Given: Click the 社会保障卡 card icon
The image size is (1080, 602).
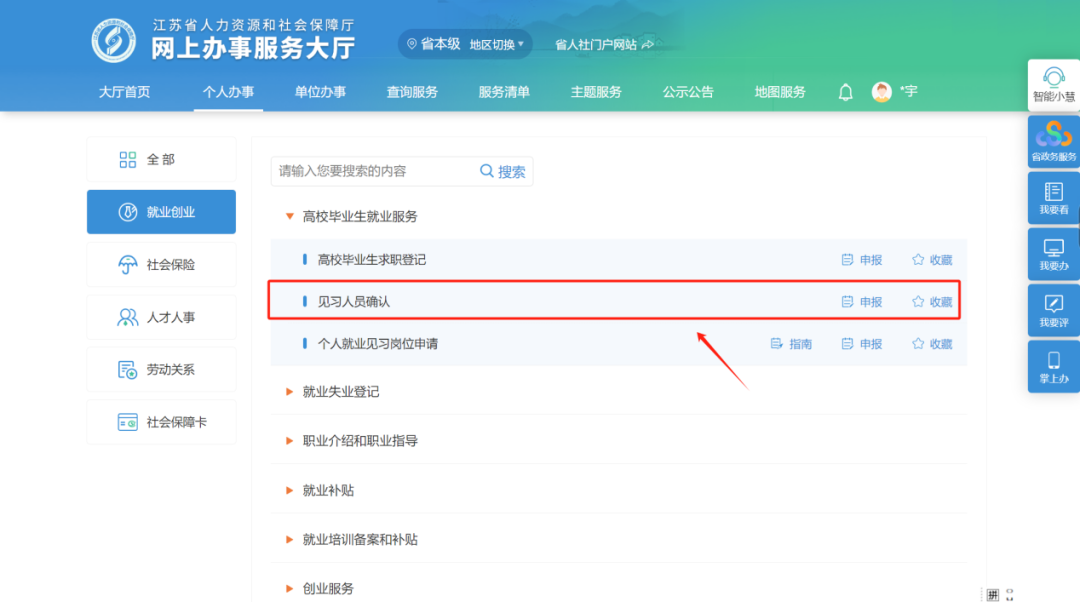Looking at the screenshot, I should [x=127, y=422].
